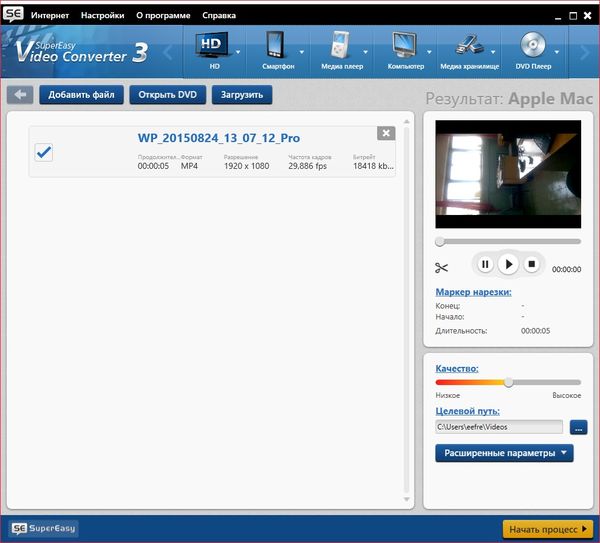The width and height of the screenshot is (600, 543).
Task: Show previous device profiles with left arrow
Action: 168,52
